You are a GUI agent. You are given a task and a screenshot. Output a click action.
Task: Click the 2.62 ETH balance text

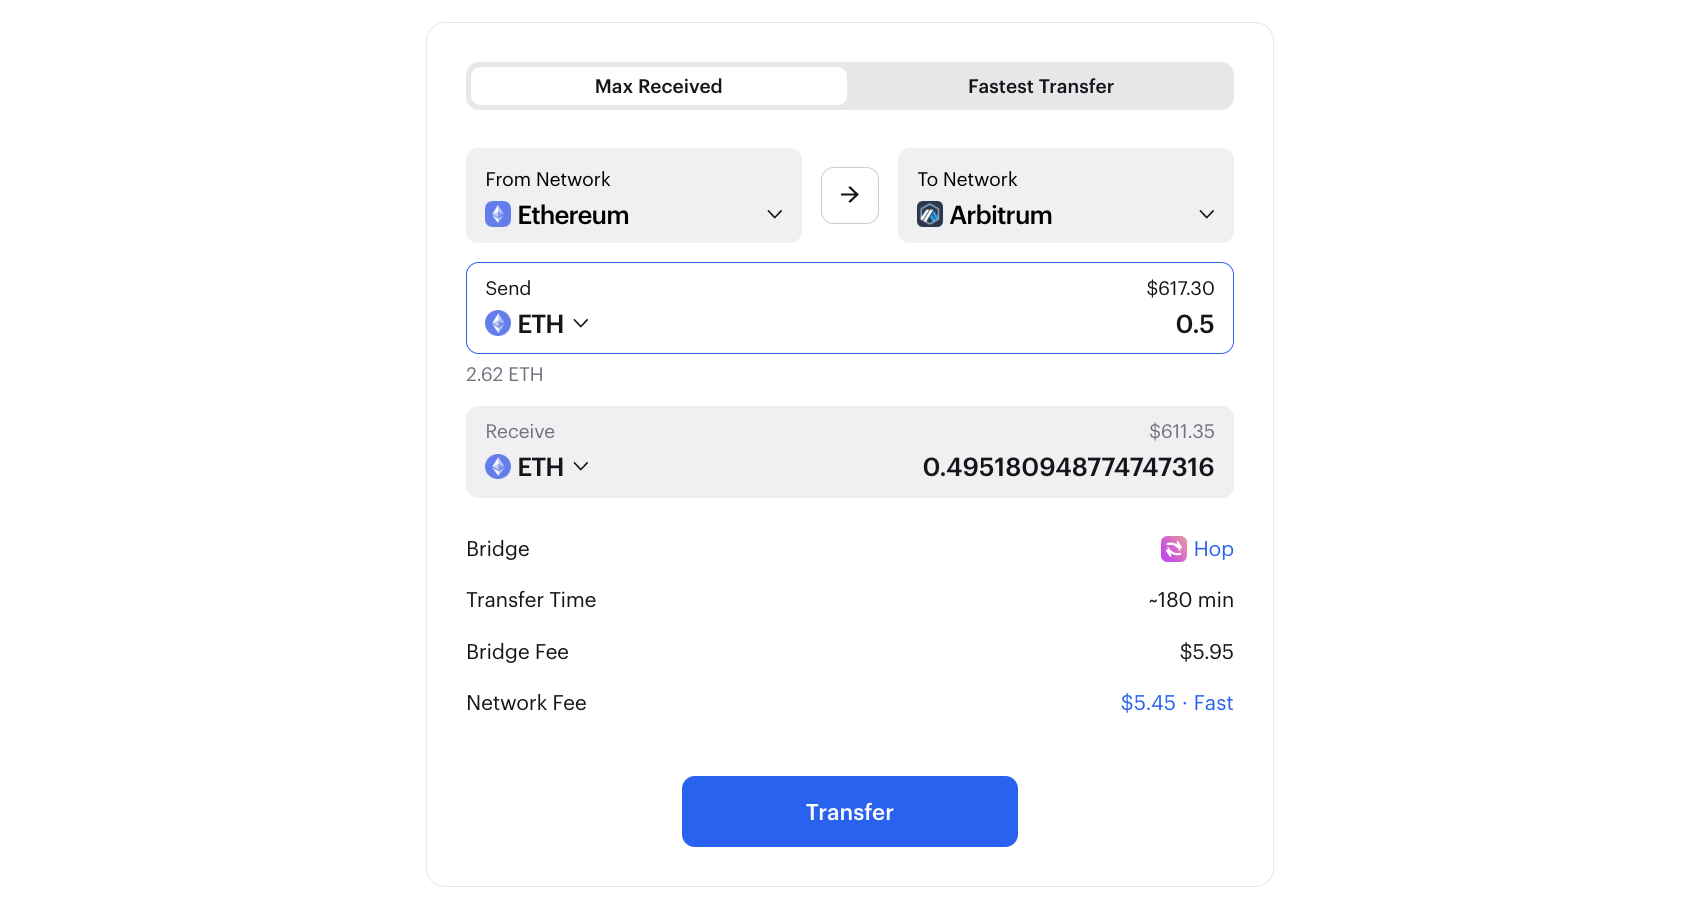pos(505,374)
